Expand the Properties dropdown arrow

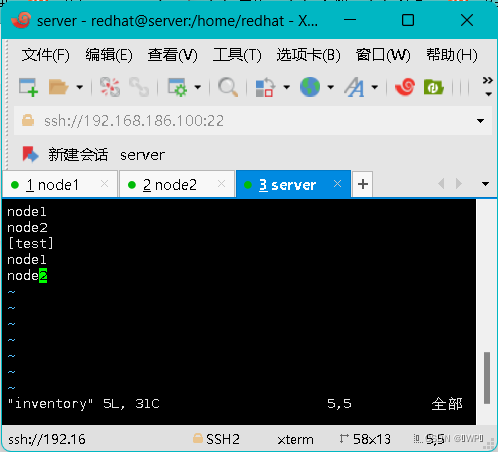tap(198, 87)
